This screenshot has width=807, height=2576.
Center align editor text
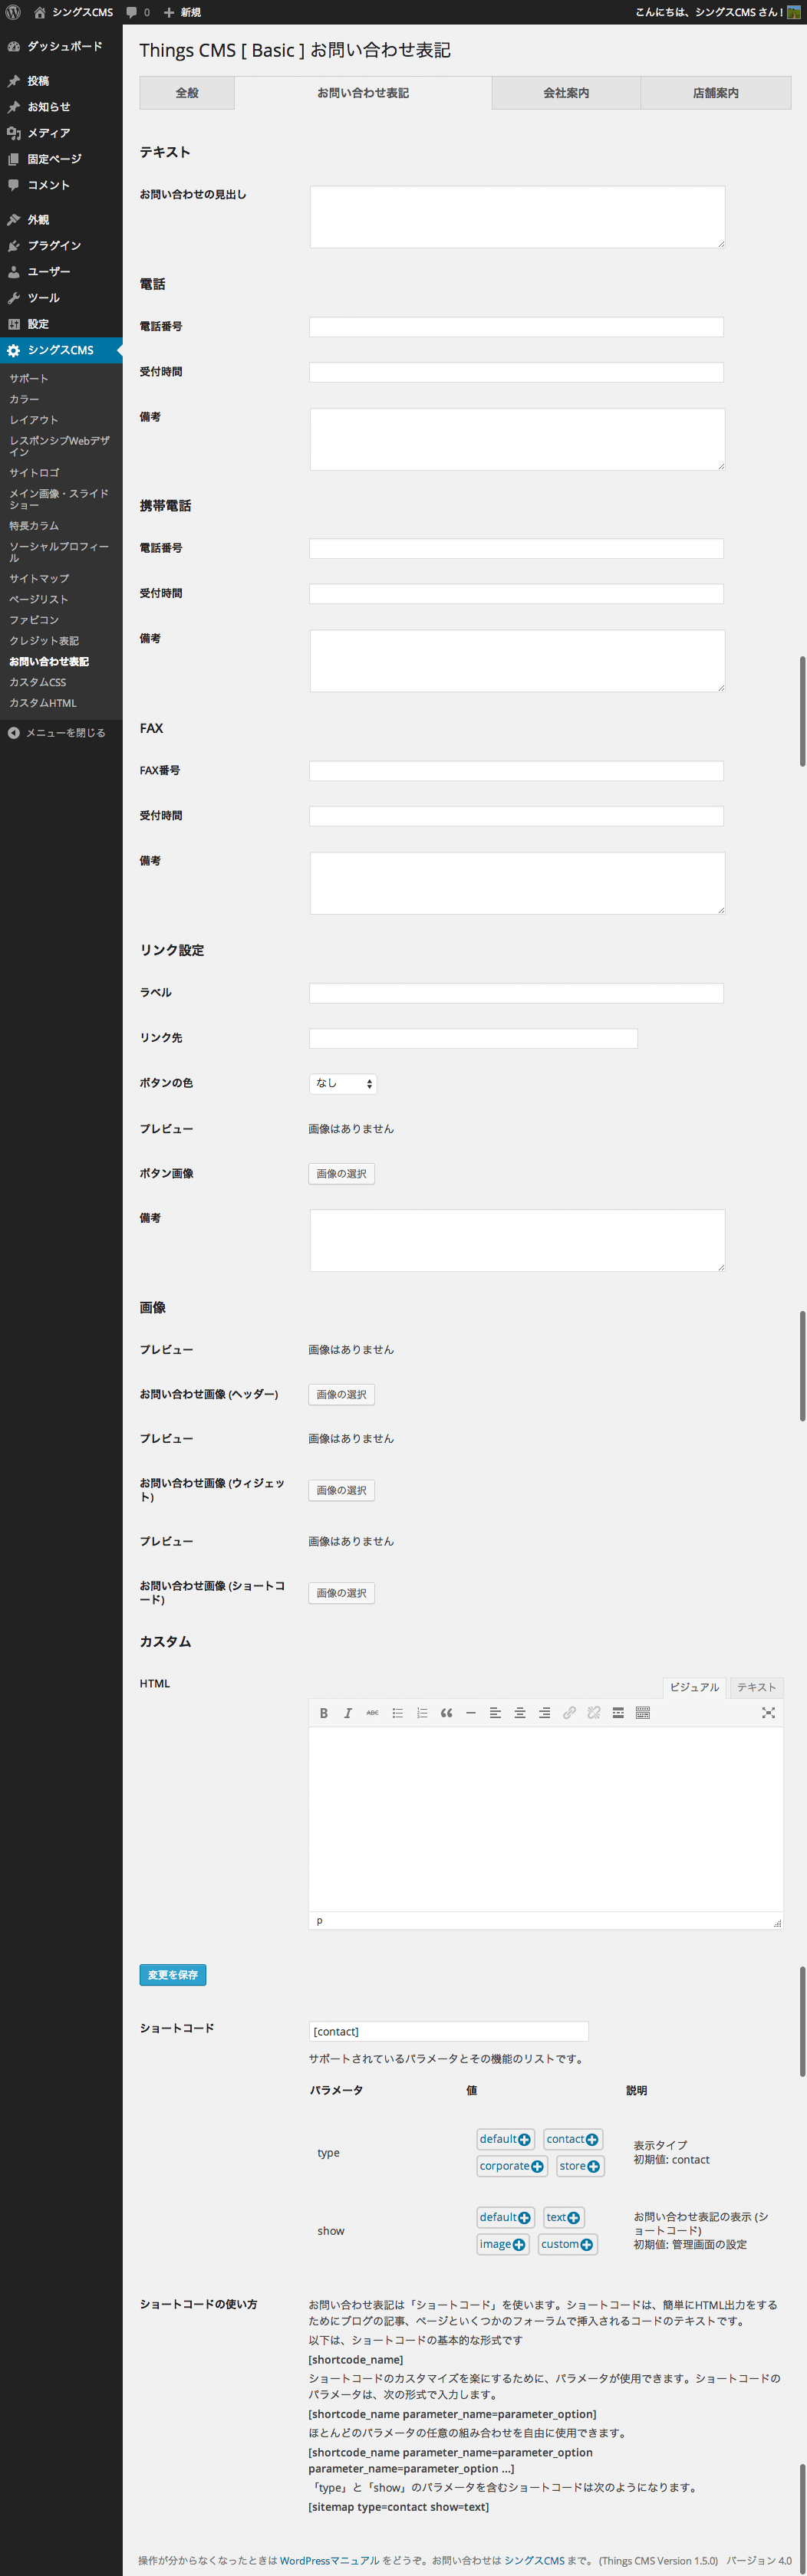(x=520, y=1713)
